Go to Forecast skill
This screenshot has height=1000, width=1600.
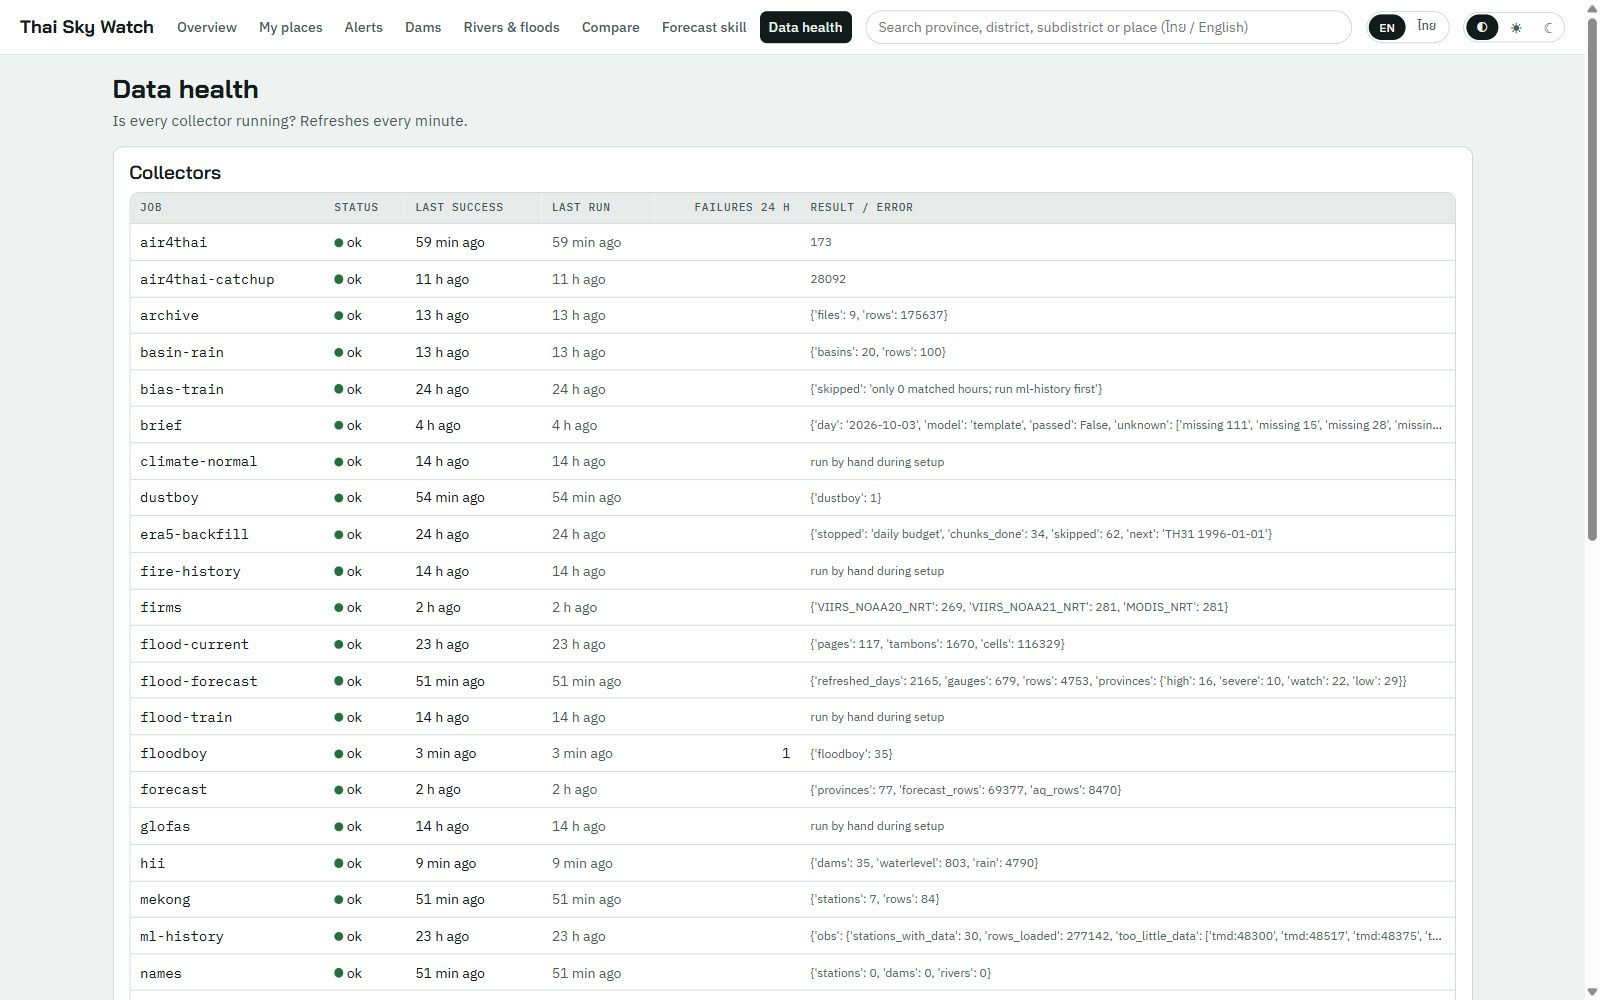click(704, 27)
